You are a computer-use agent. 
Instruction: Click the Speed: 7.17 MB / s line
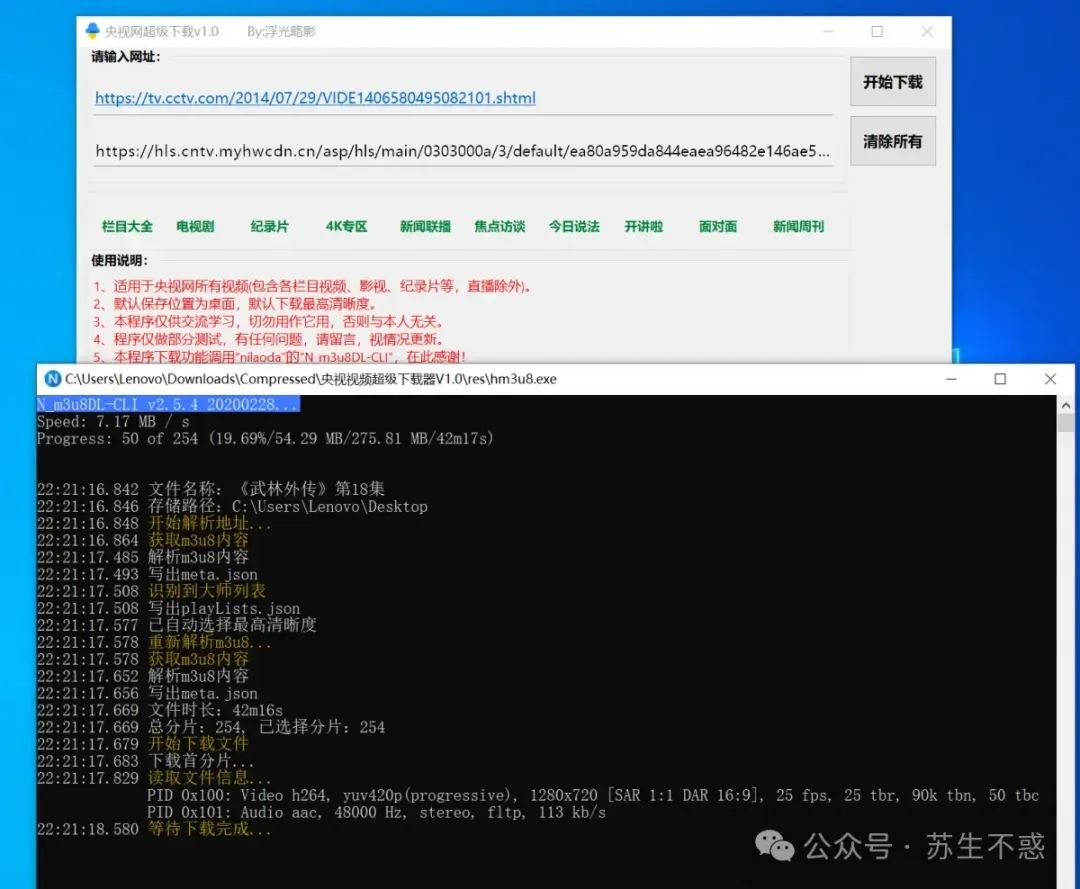113,421
